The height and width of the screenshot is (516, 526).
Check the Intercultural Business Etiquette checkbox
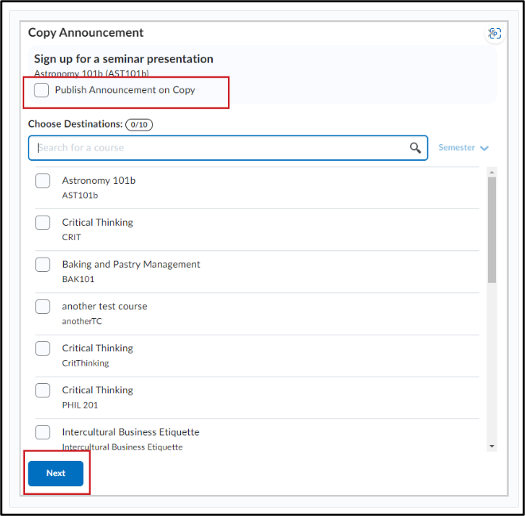(43, 432)
